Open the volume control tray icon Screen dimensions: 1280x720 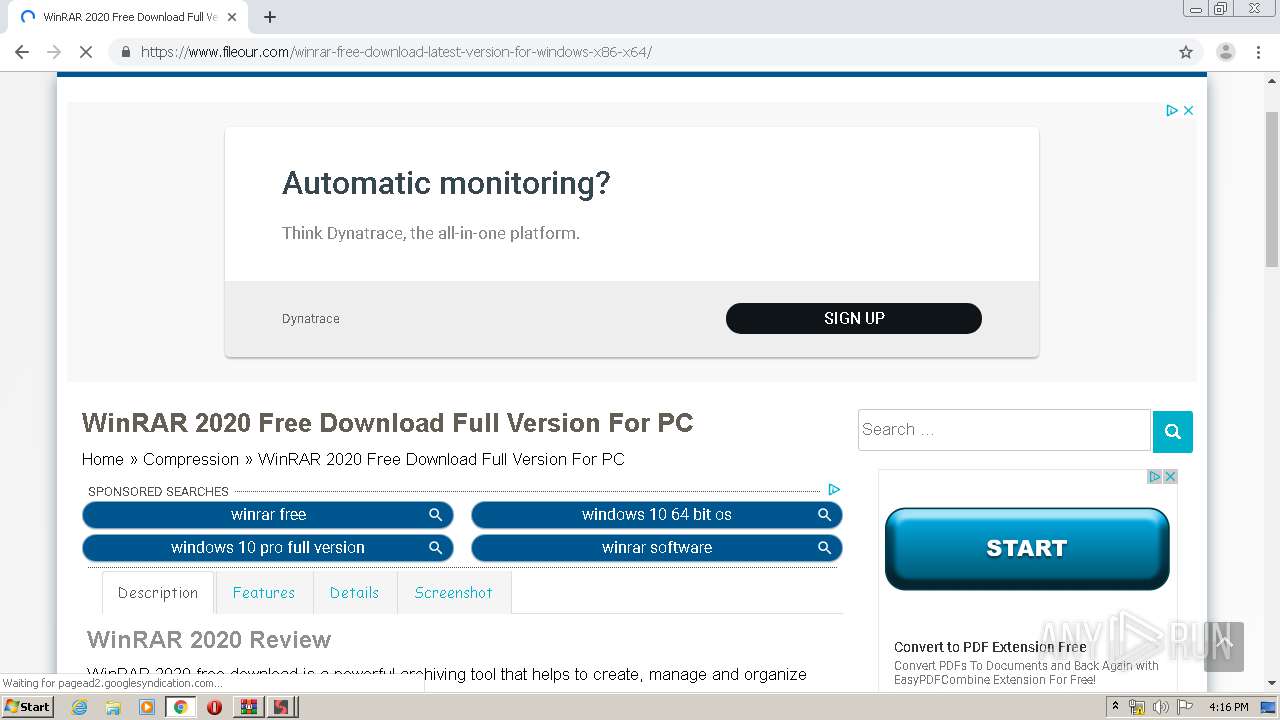1161,707
